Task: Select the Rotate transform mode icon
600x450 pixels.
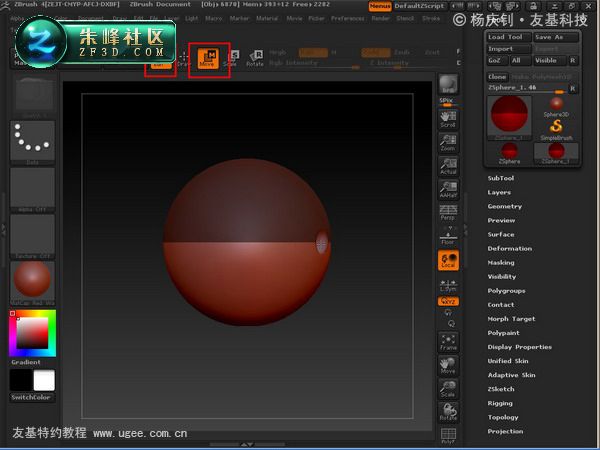Action: (255, 59)
